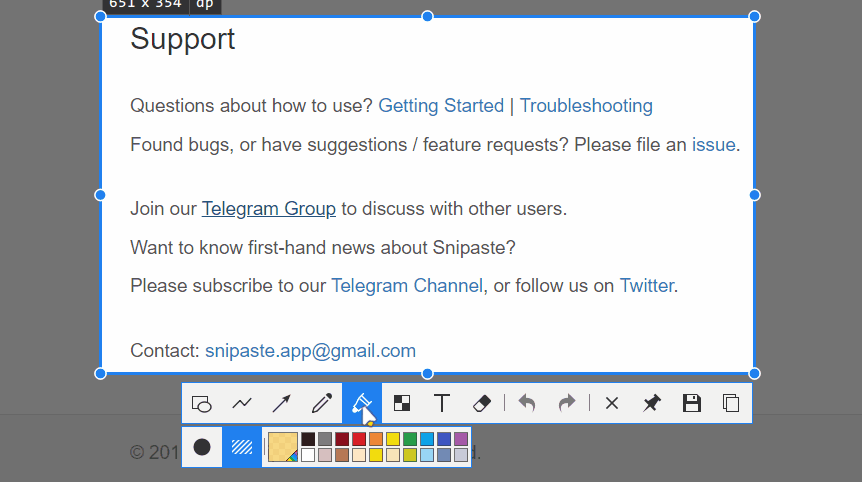Open the Telegram Group link
Screen dimensions: 862x482
point(268,209)
